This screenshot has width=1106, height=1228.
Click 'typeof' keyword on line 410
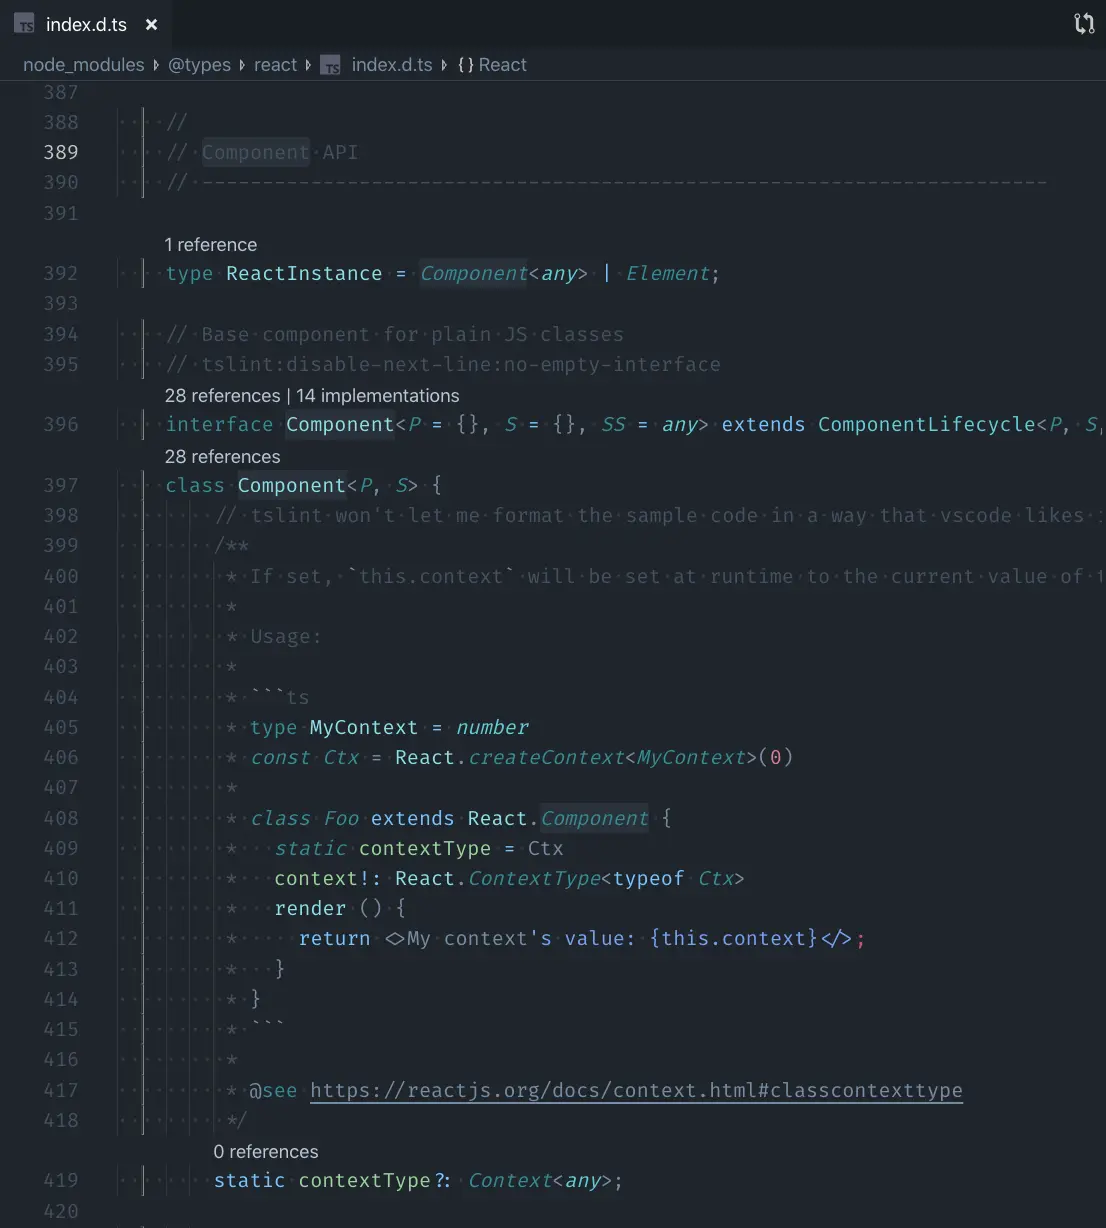coord(648,878)
